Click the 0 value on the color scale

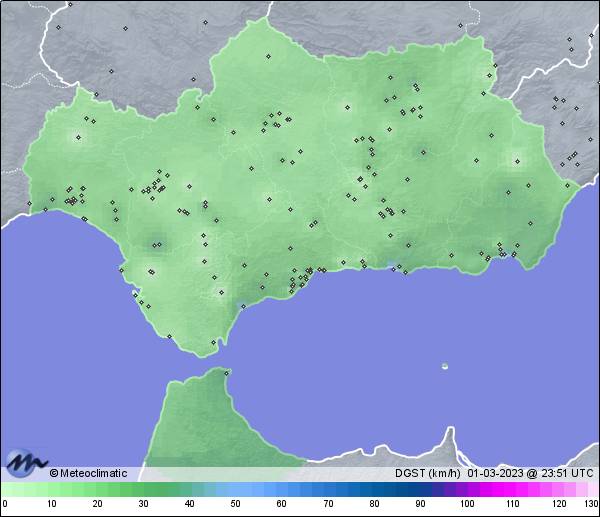(4, 504)
